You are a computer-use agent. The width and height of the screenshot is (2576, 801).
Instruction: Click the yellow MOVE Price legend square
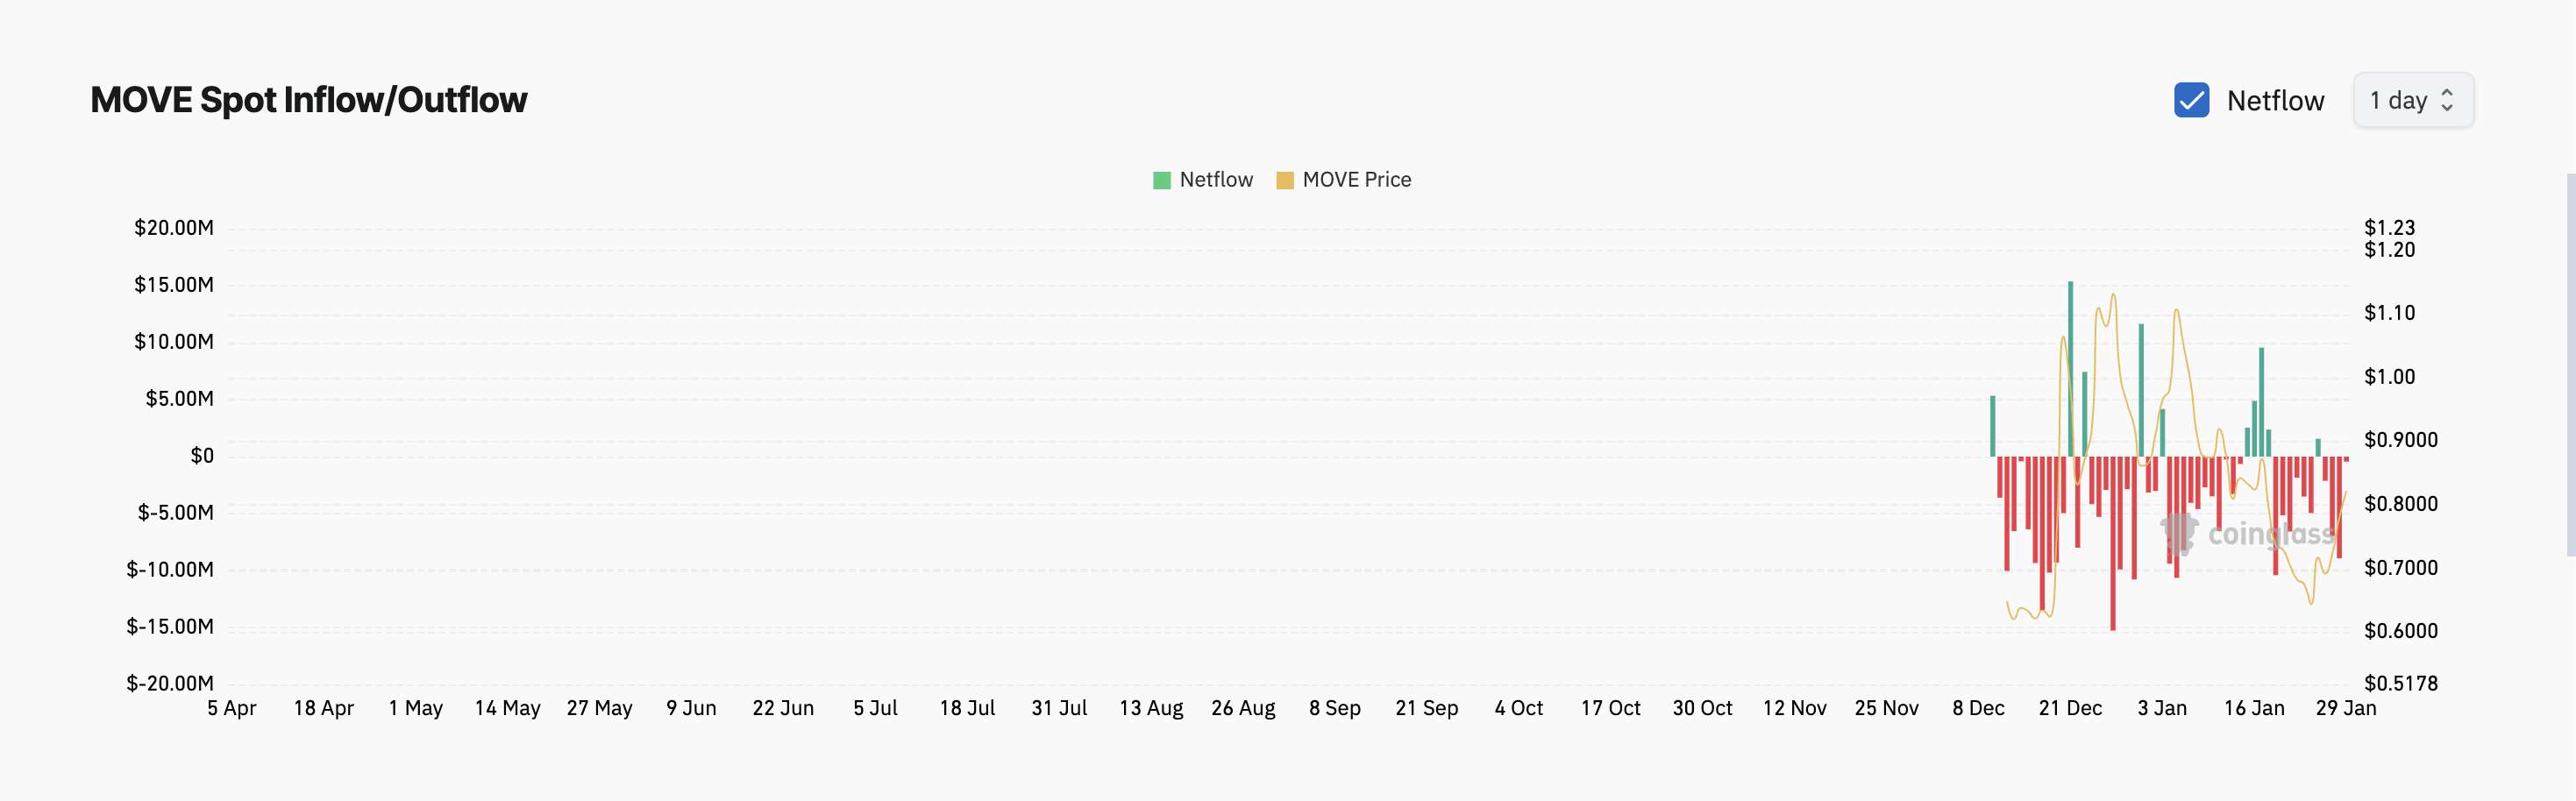[1285, 180]
